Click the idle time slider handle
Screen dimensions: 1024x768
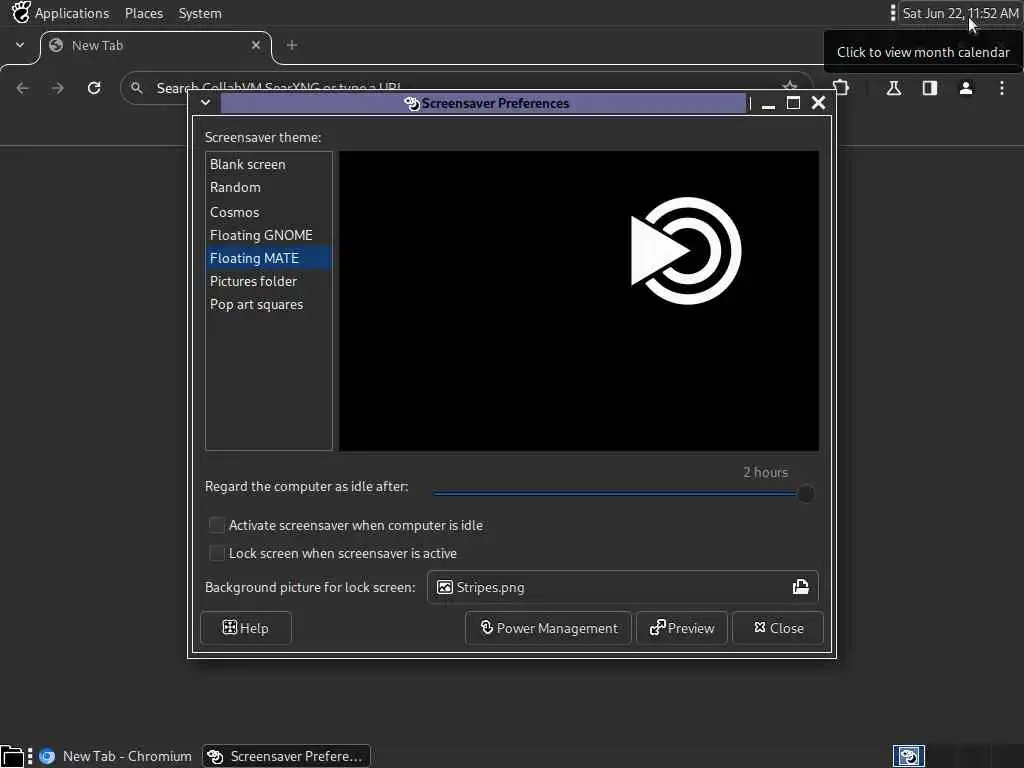(806, 494)
